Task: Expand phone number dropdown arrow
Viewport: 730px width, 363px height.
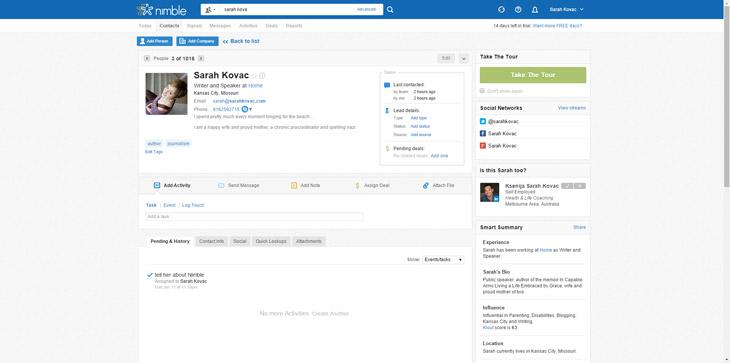Action: pyautogui.click(x=250, y=109)
